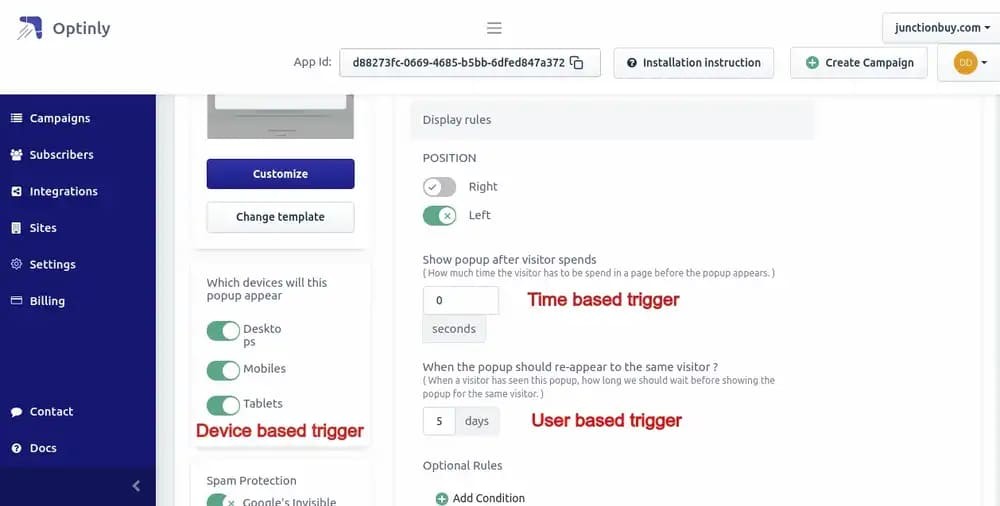
Task: Toggle Google's Invisible spam protection switch
Action: 223,500
